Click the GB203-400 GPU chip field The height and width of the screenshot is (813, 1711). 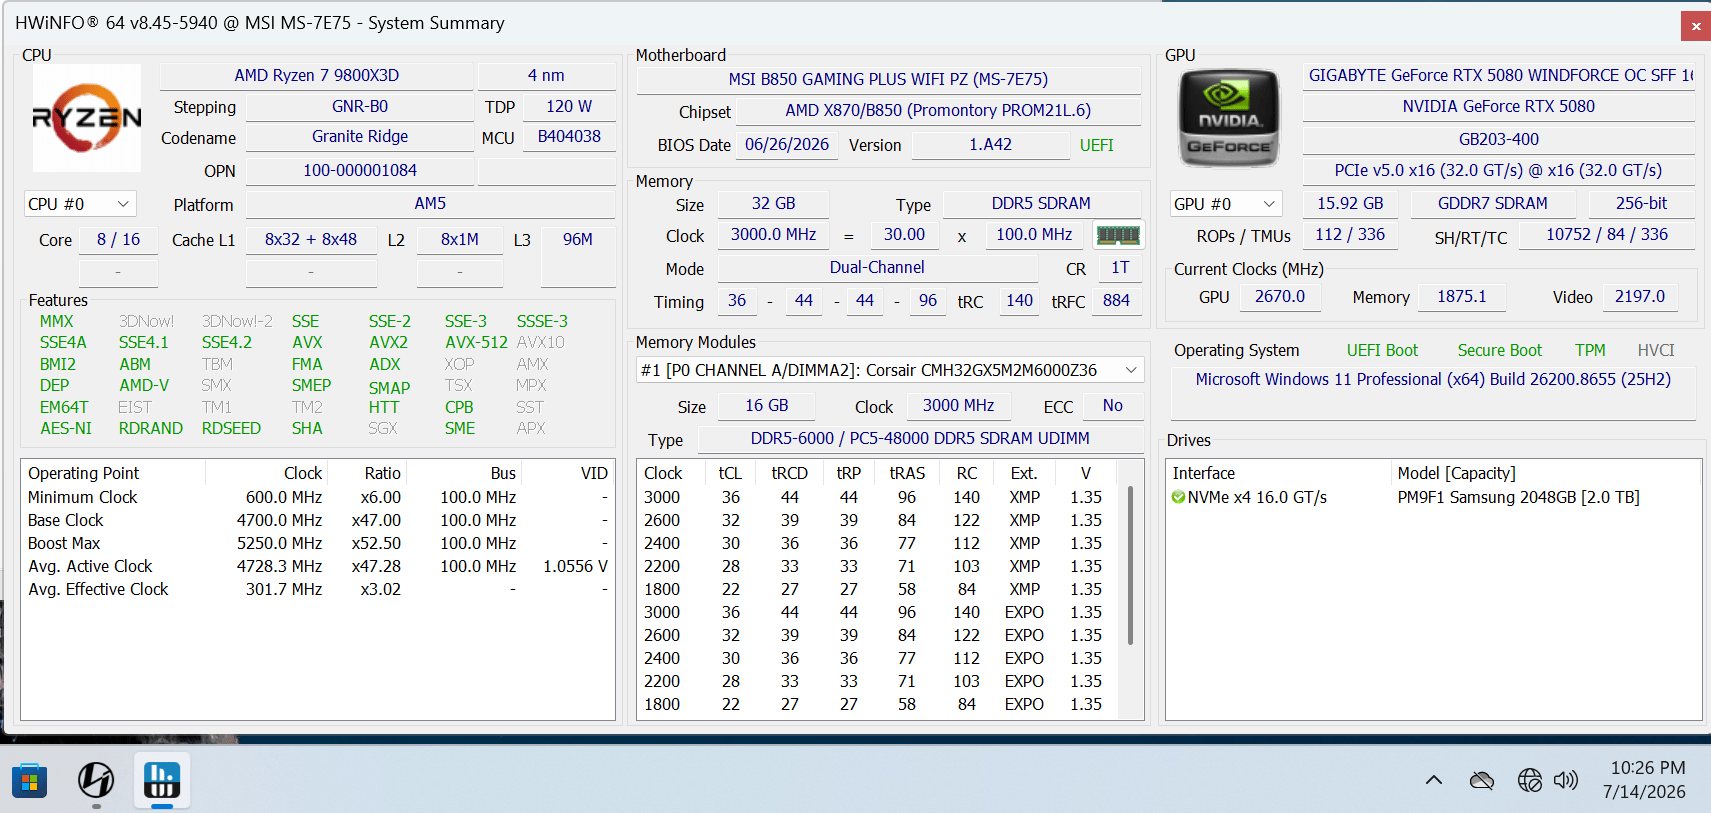coord(1498,140)
